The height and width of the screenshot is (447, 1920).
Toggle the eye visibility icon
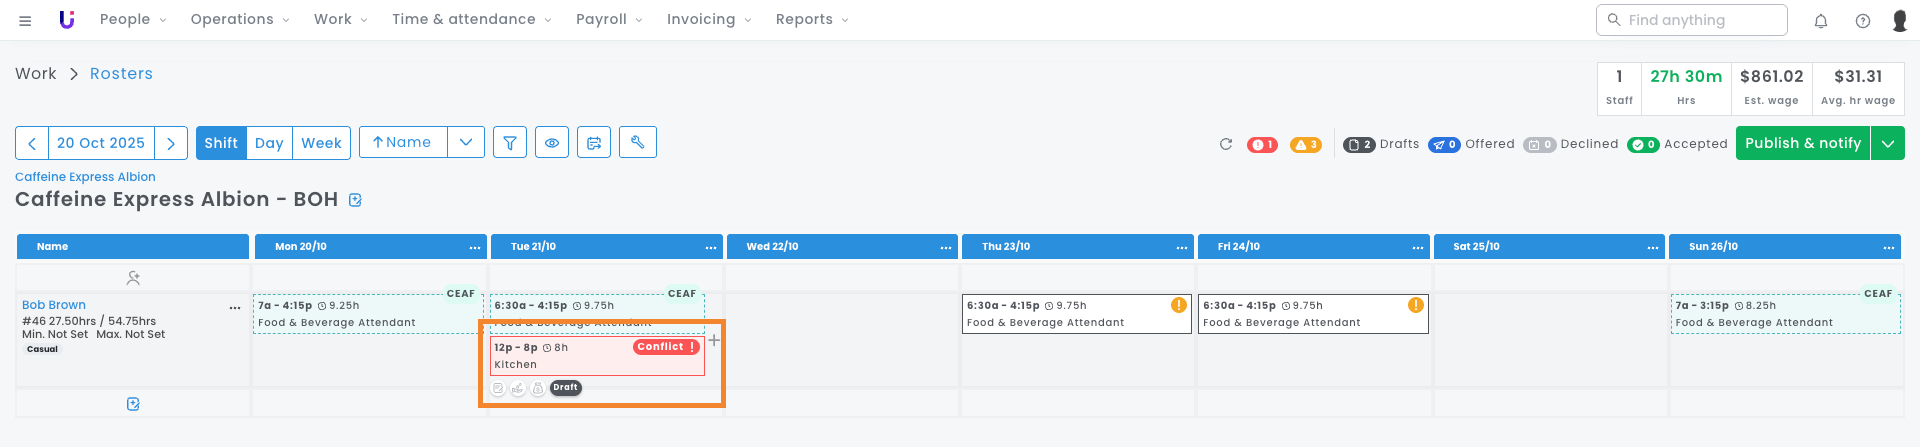coord(552,143)
